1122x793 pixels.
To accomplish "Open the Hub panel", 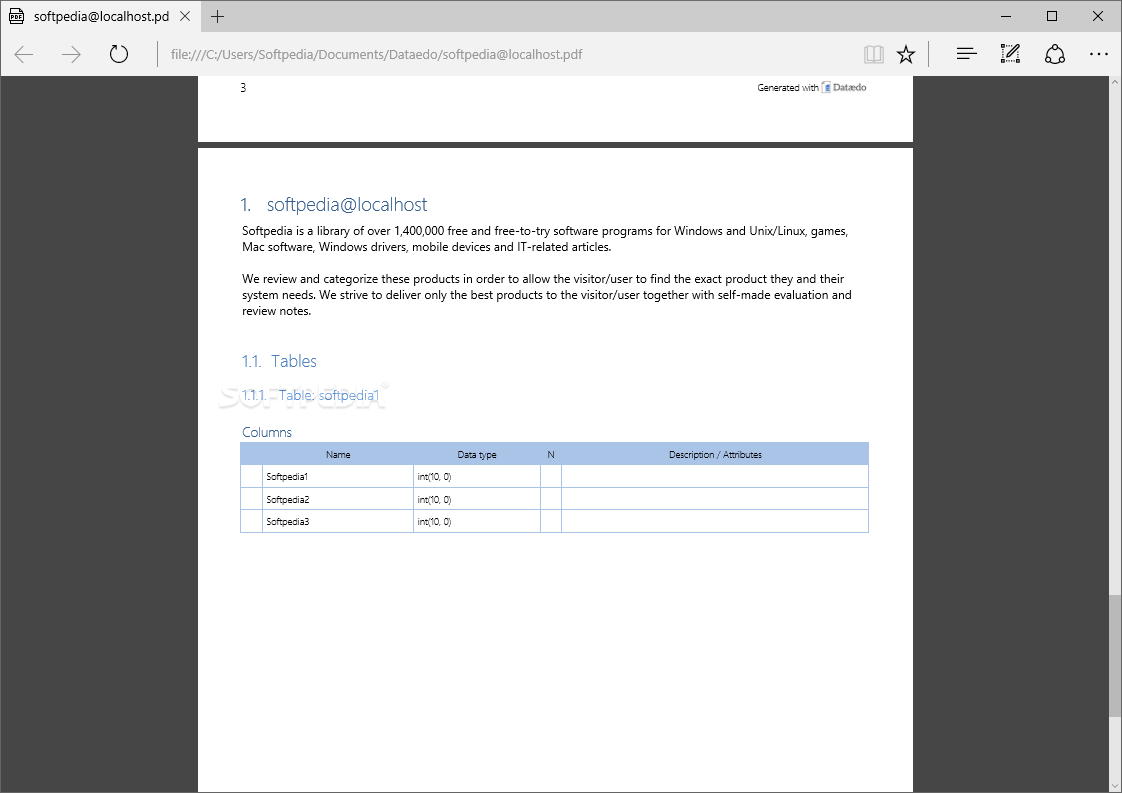I will coord(967,54).
